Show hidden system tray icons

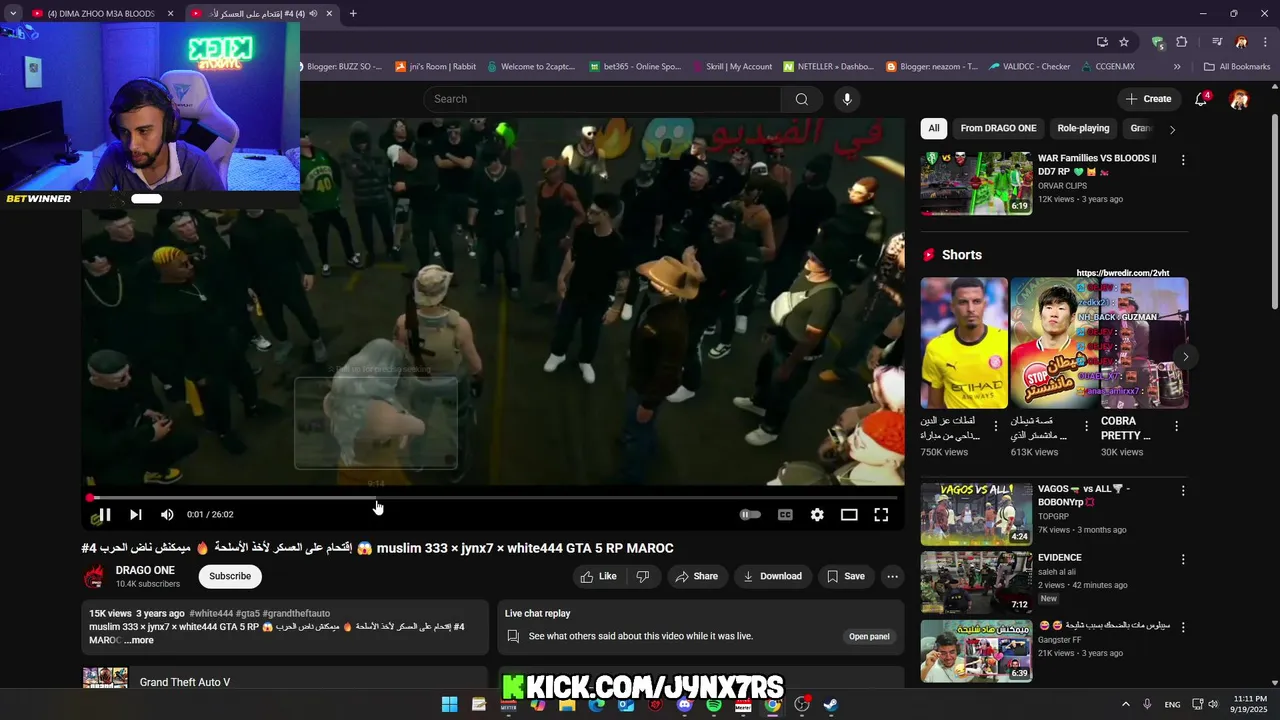pos(1125,704)
